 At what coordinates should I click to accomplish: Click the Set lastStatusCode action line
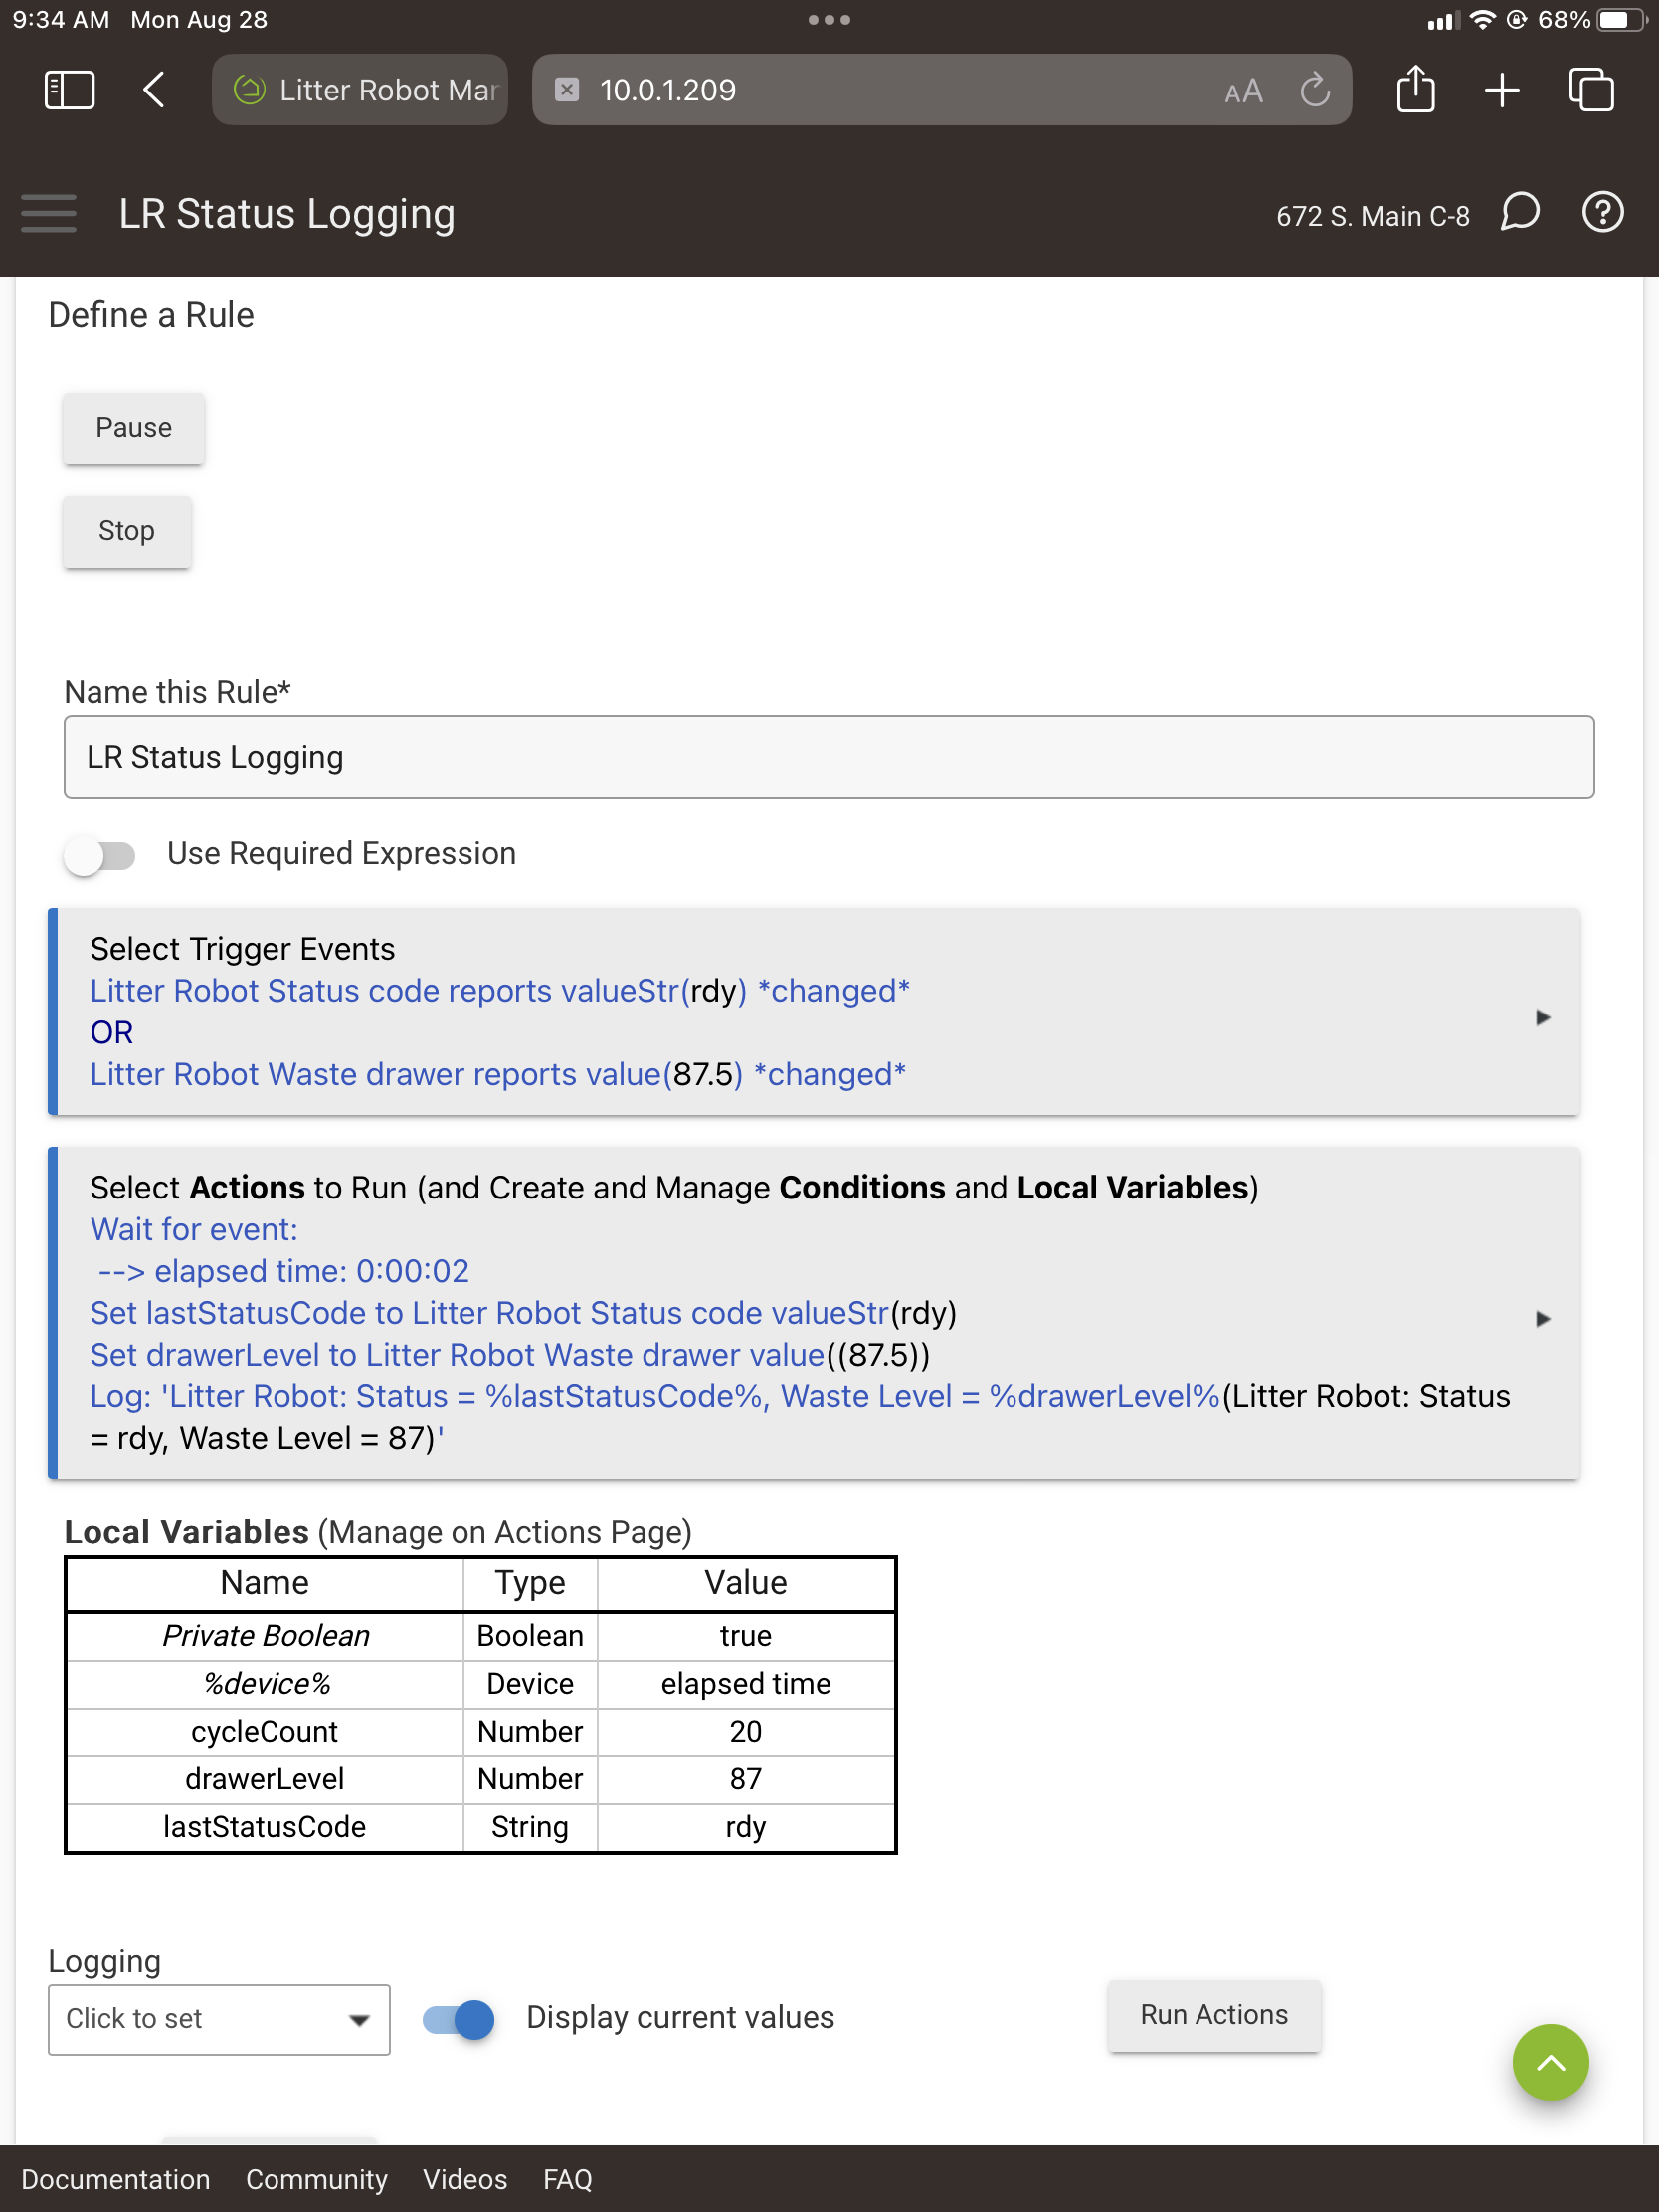pyautogui.click(x=523, y=1313)
